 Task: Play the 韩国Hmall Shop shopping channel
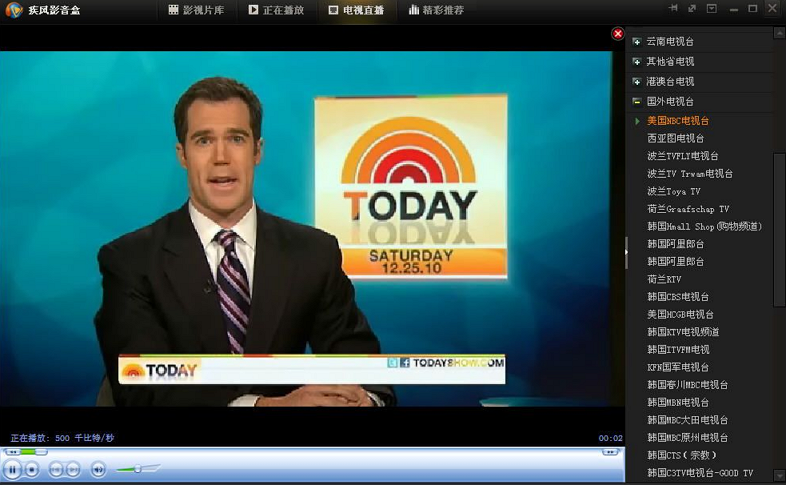[704, 226]
